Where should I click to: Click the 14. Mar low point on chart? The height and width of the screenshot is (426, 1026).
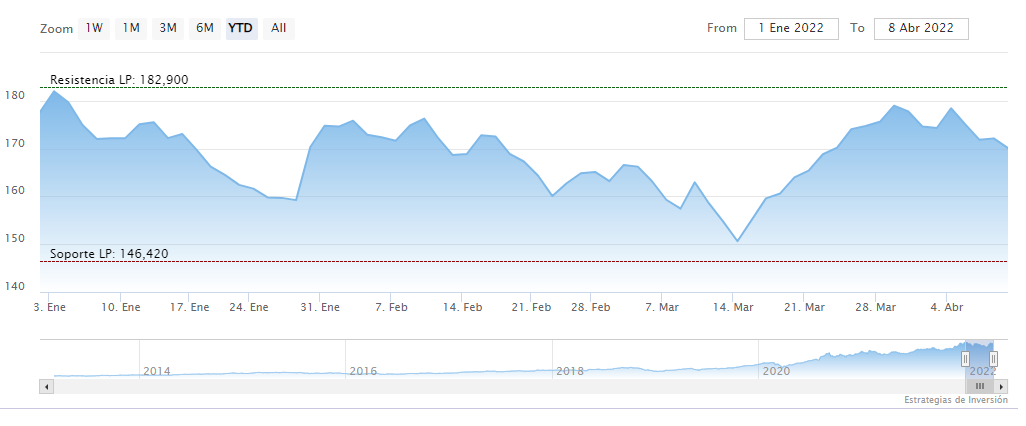coord(738,241)
